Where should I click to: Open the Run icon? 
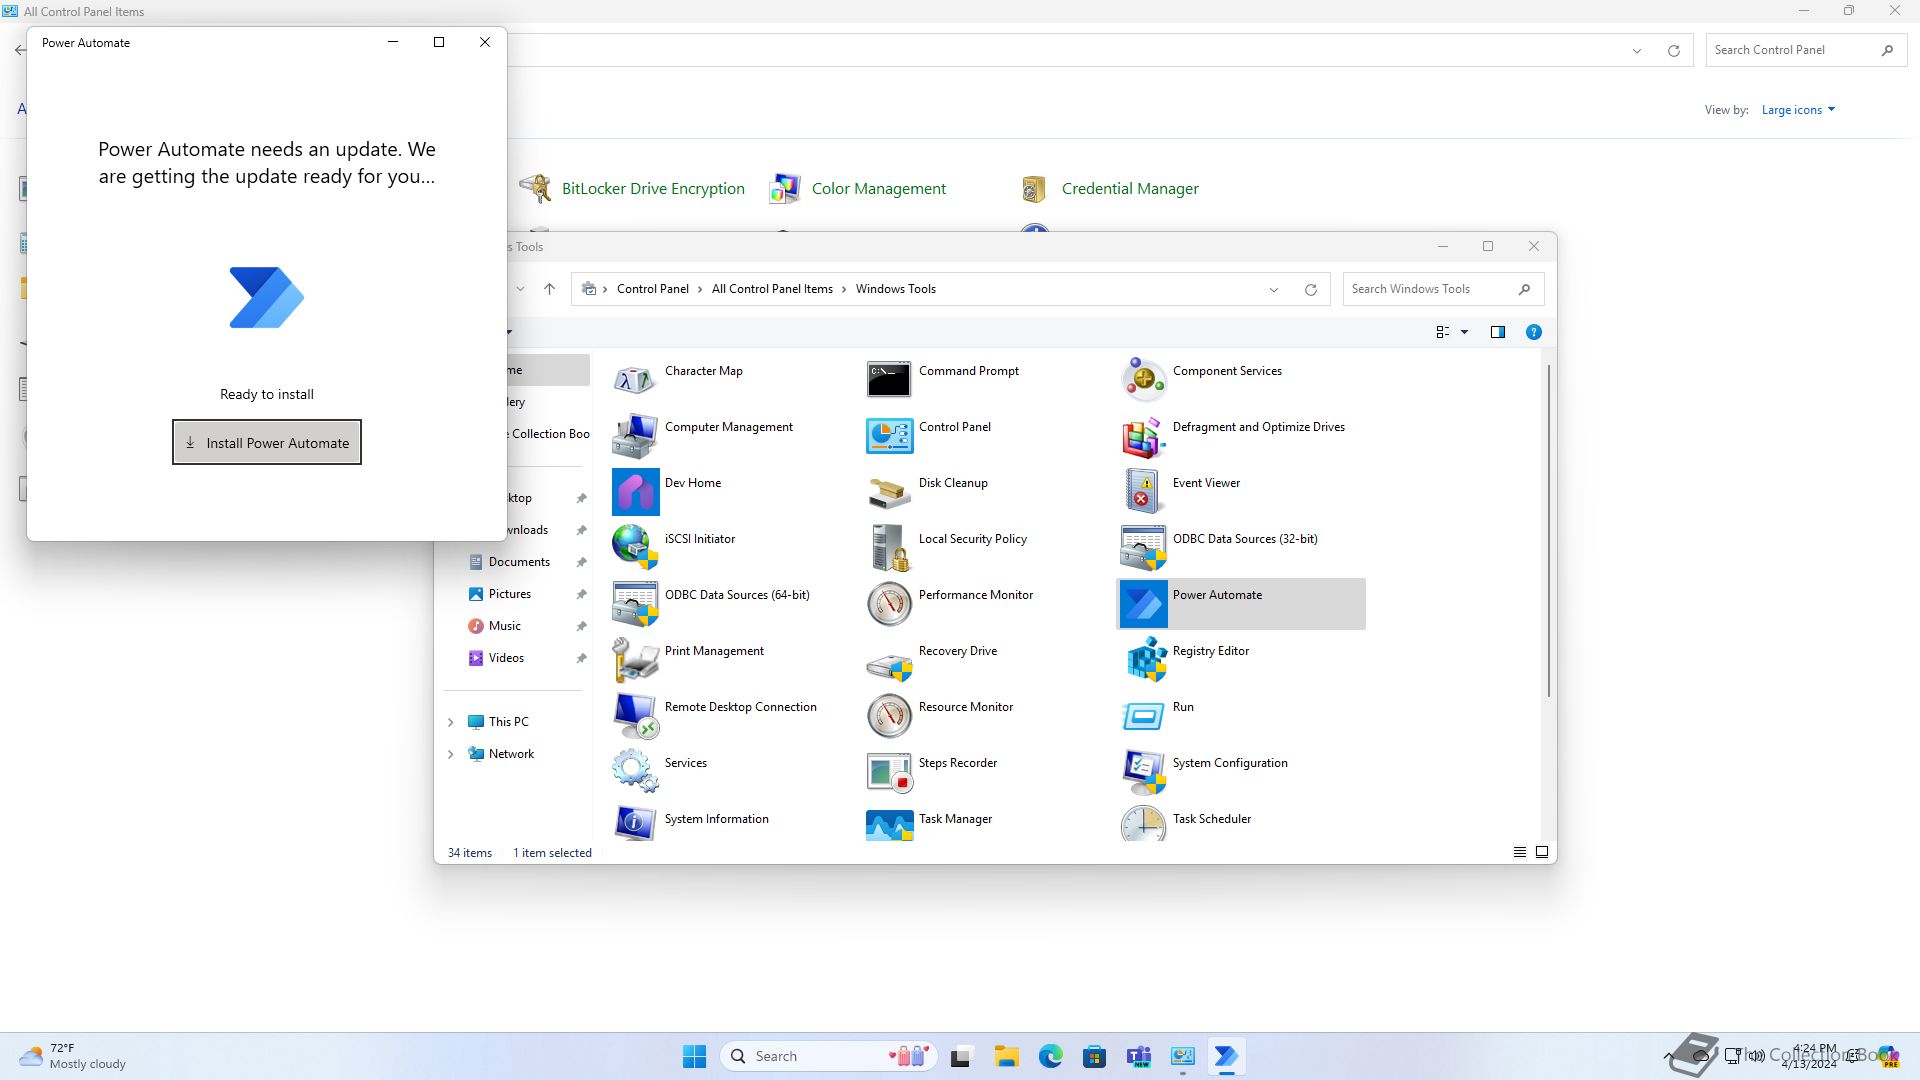(1143, 715)
